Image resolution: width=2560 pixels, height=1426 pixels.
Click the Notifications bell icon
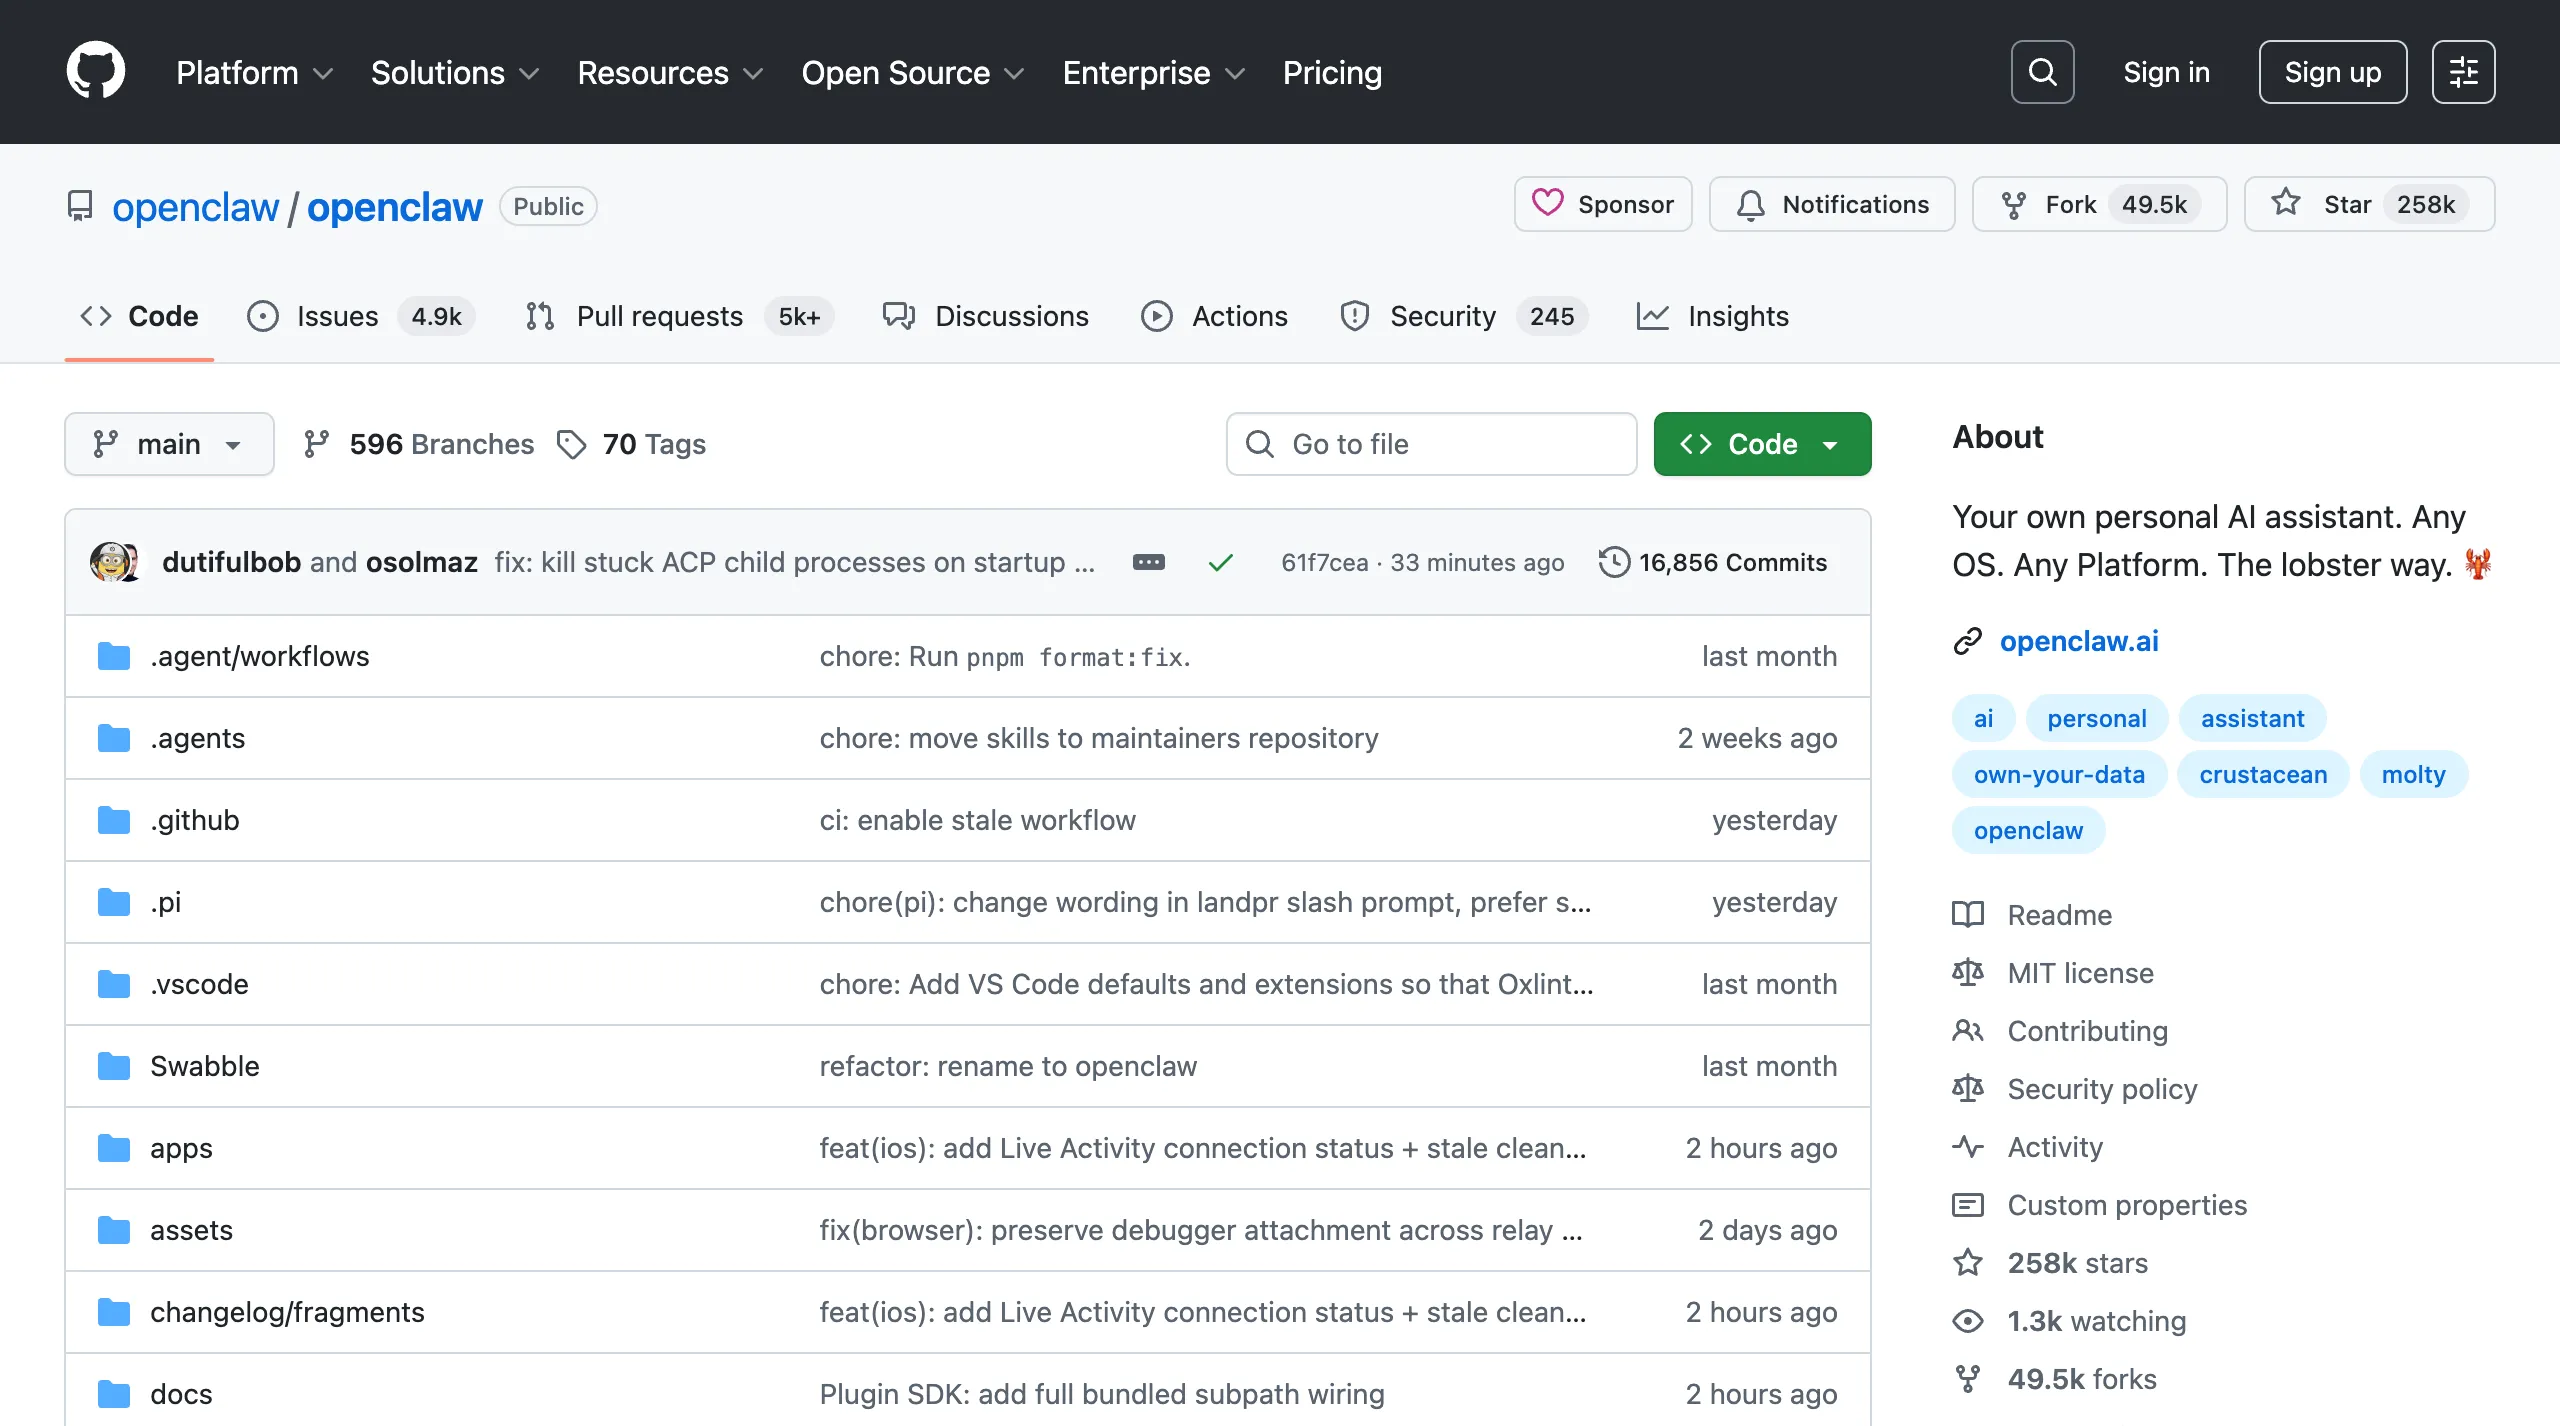coord(1750,203)
